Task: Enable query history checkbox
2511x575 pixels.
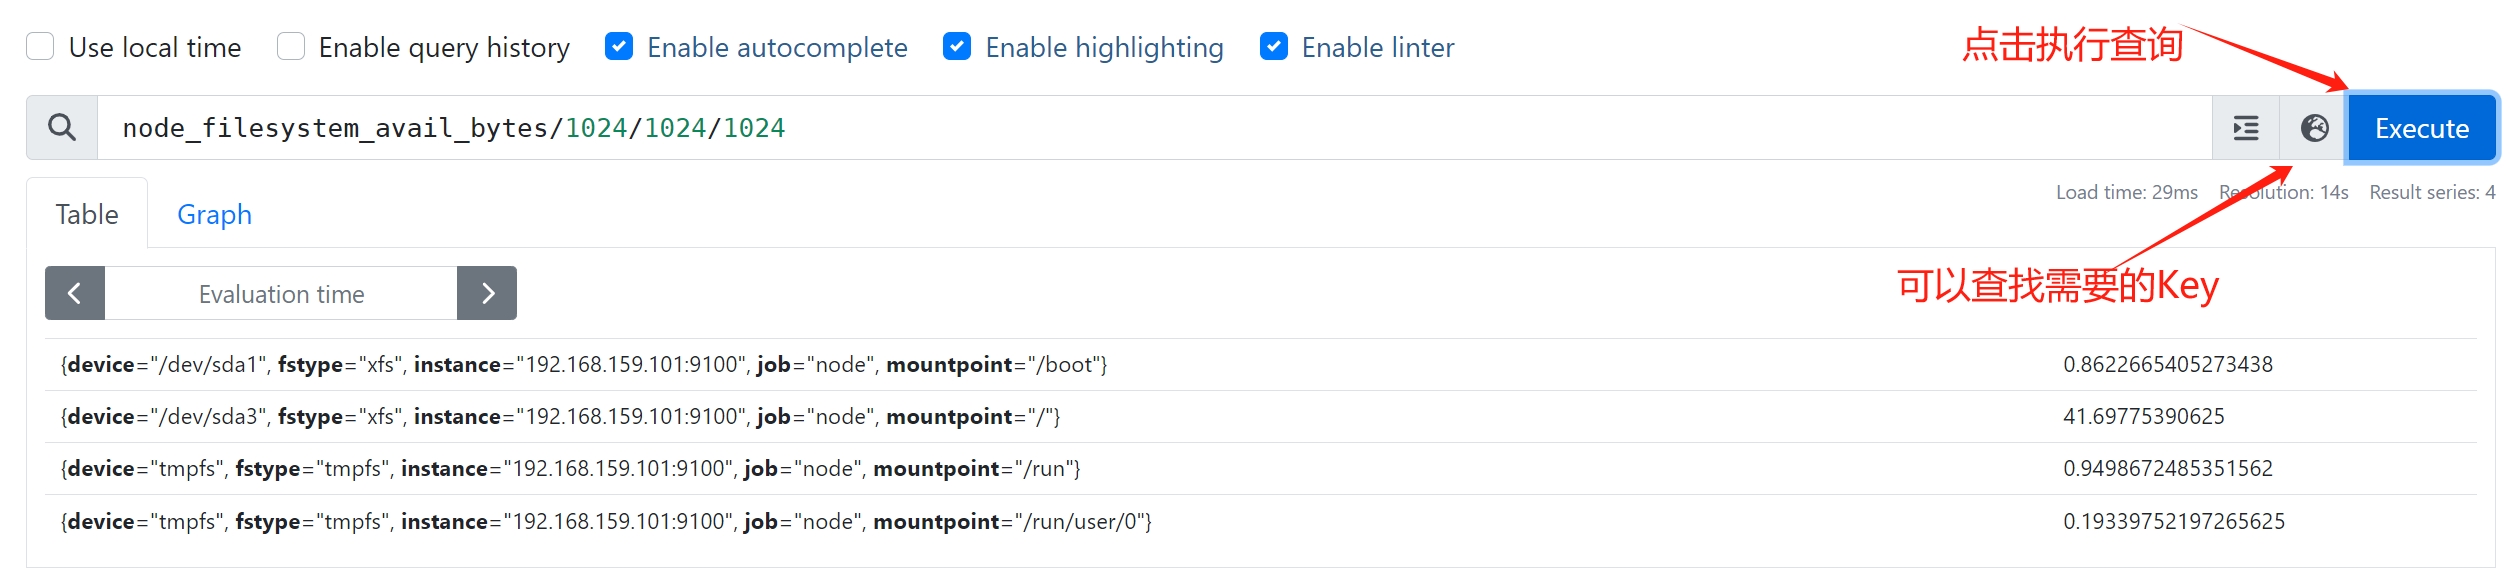Action: tap(291, 47)
